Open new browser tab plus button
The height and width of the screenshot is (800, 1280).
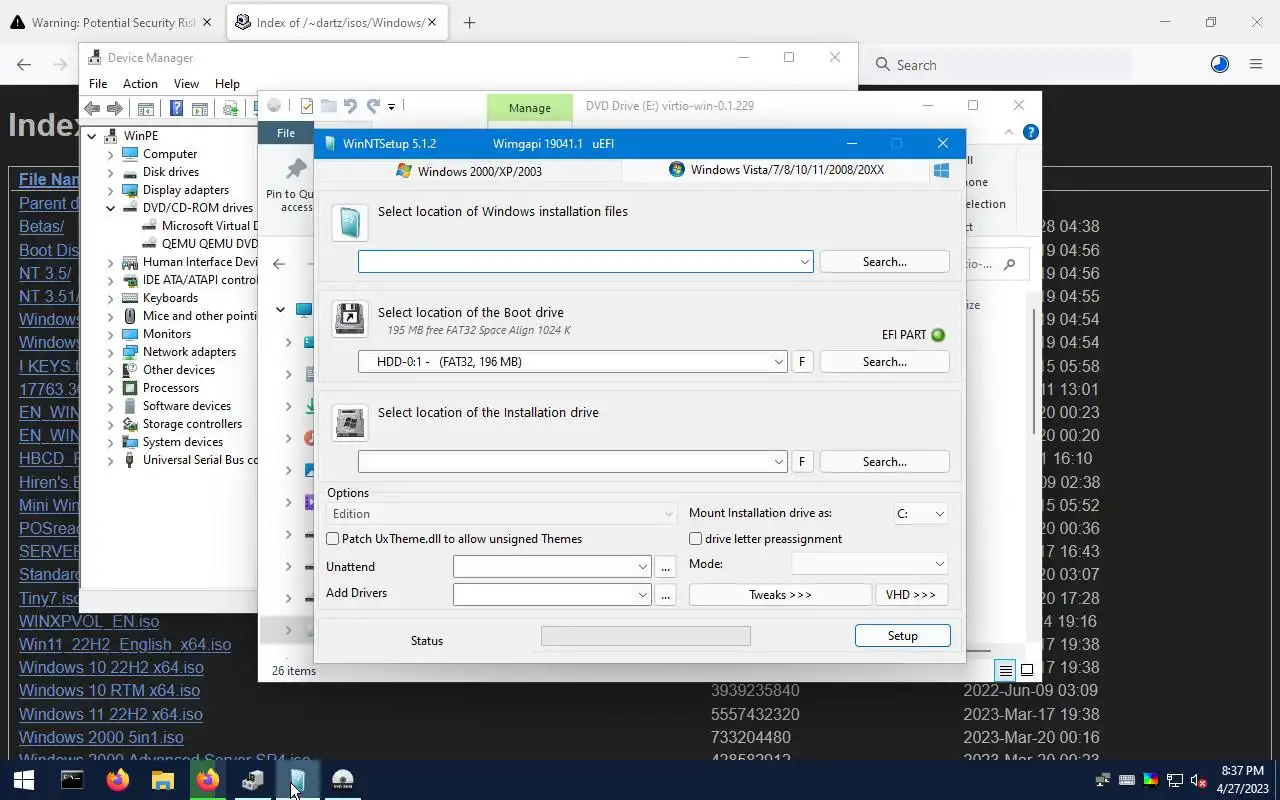[x=469, y=22]
